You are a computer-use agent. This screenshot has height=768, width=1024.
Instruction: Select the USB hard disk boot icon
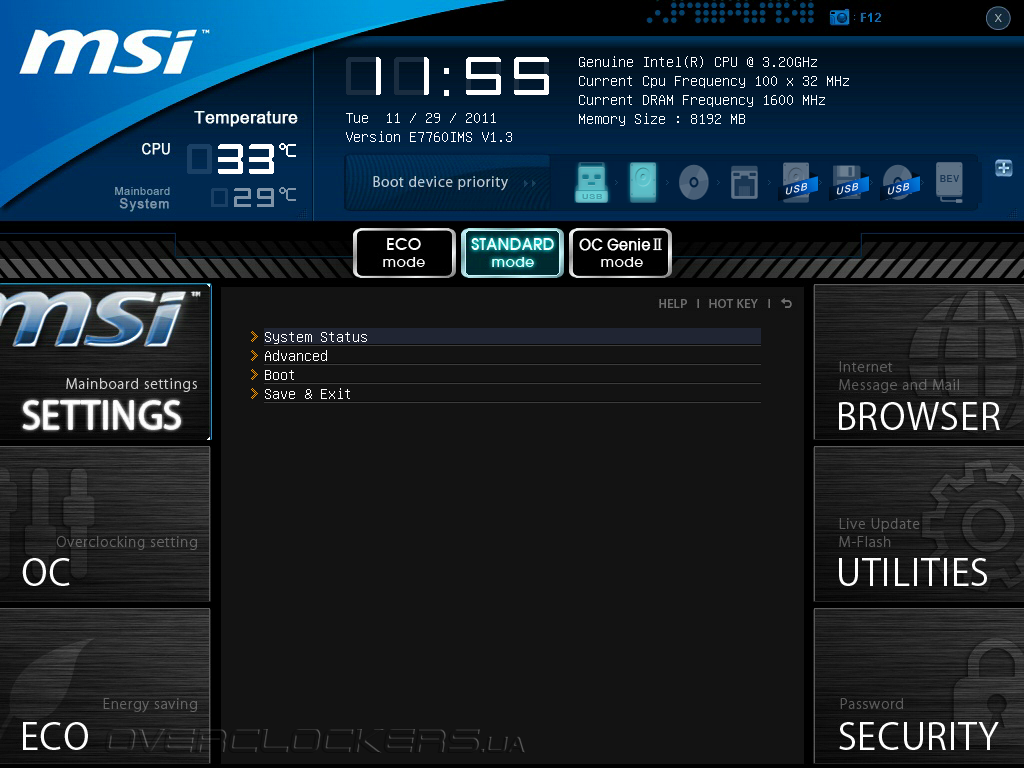pos(799,182)
